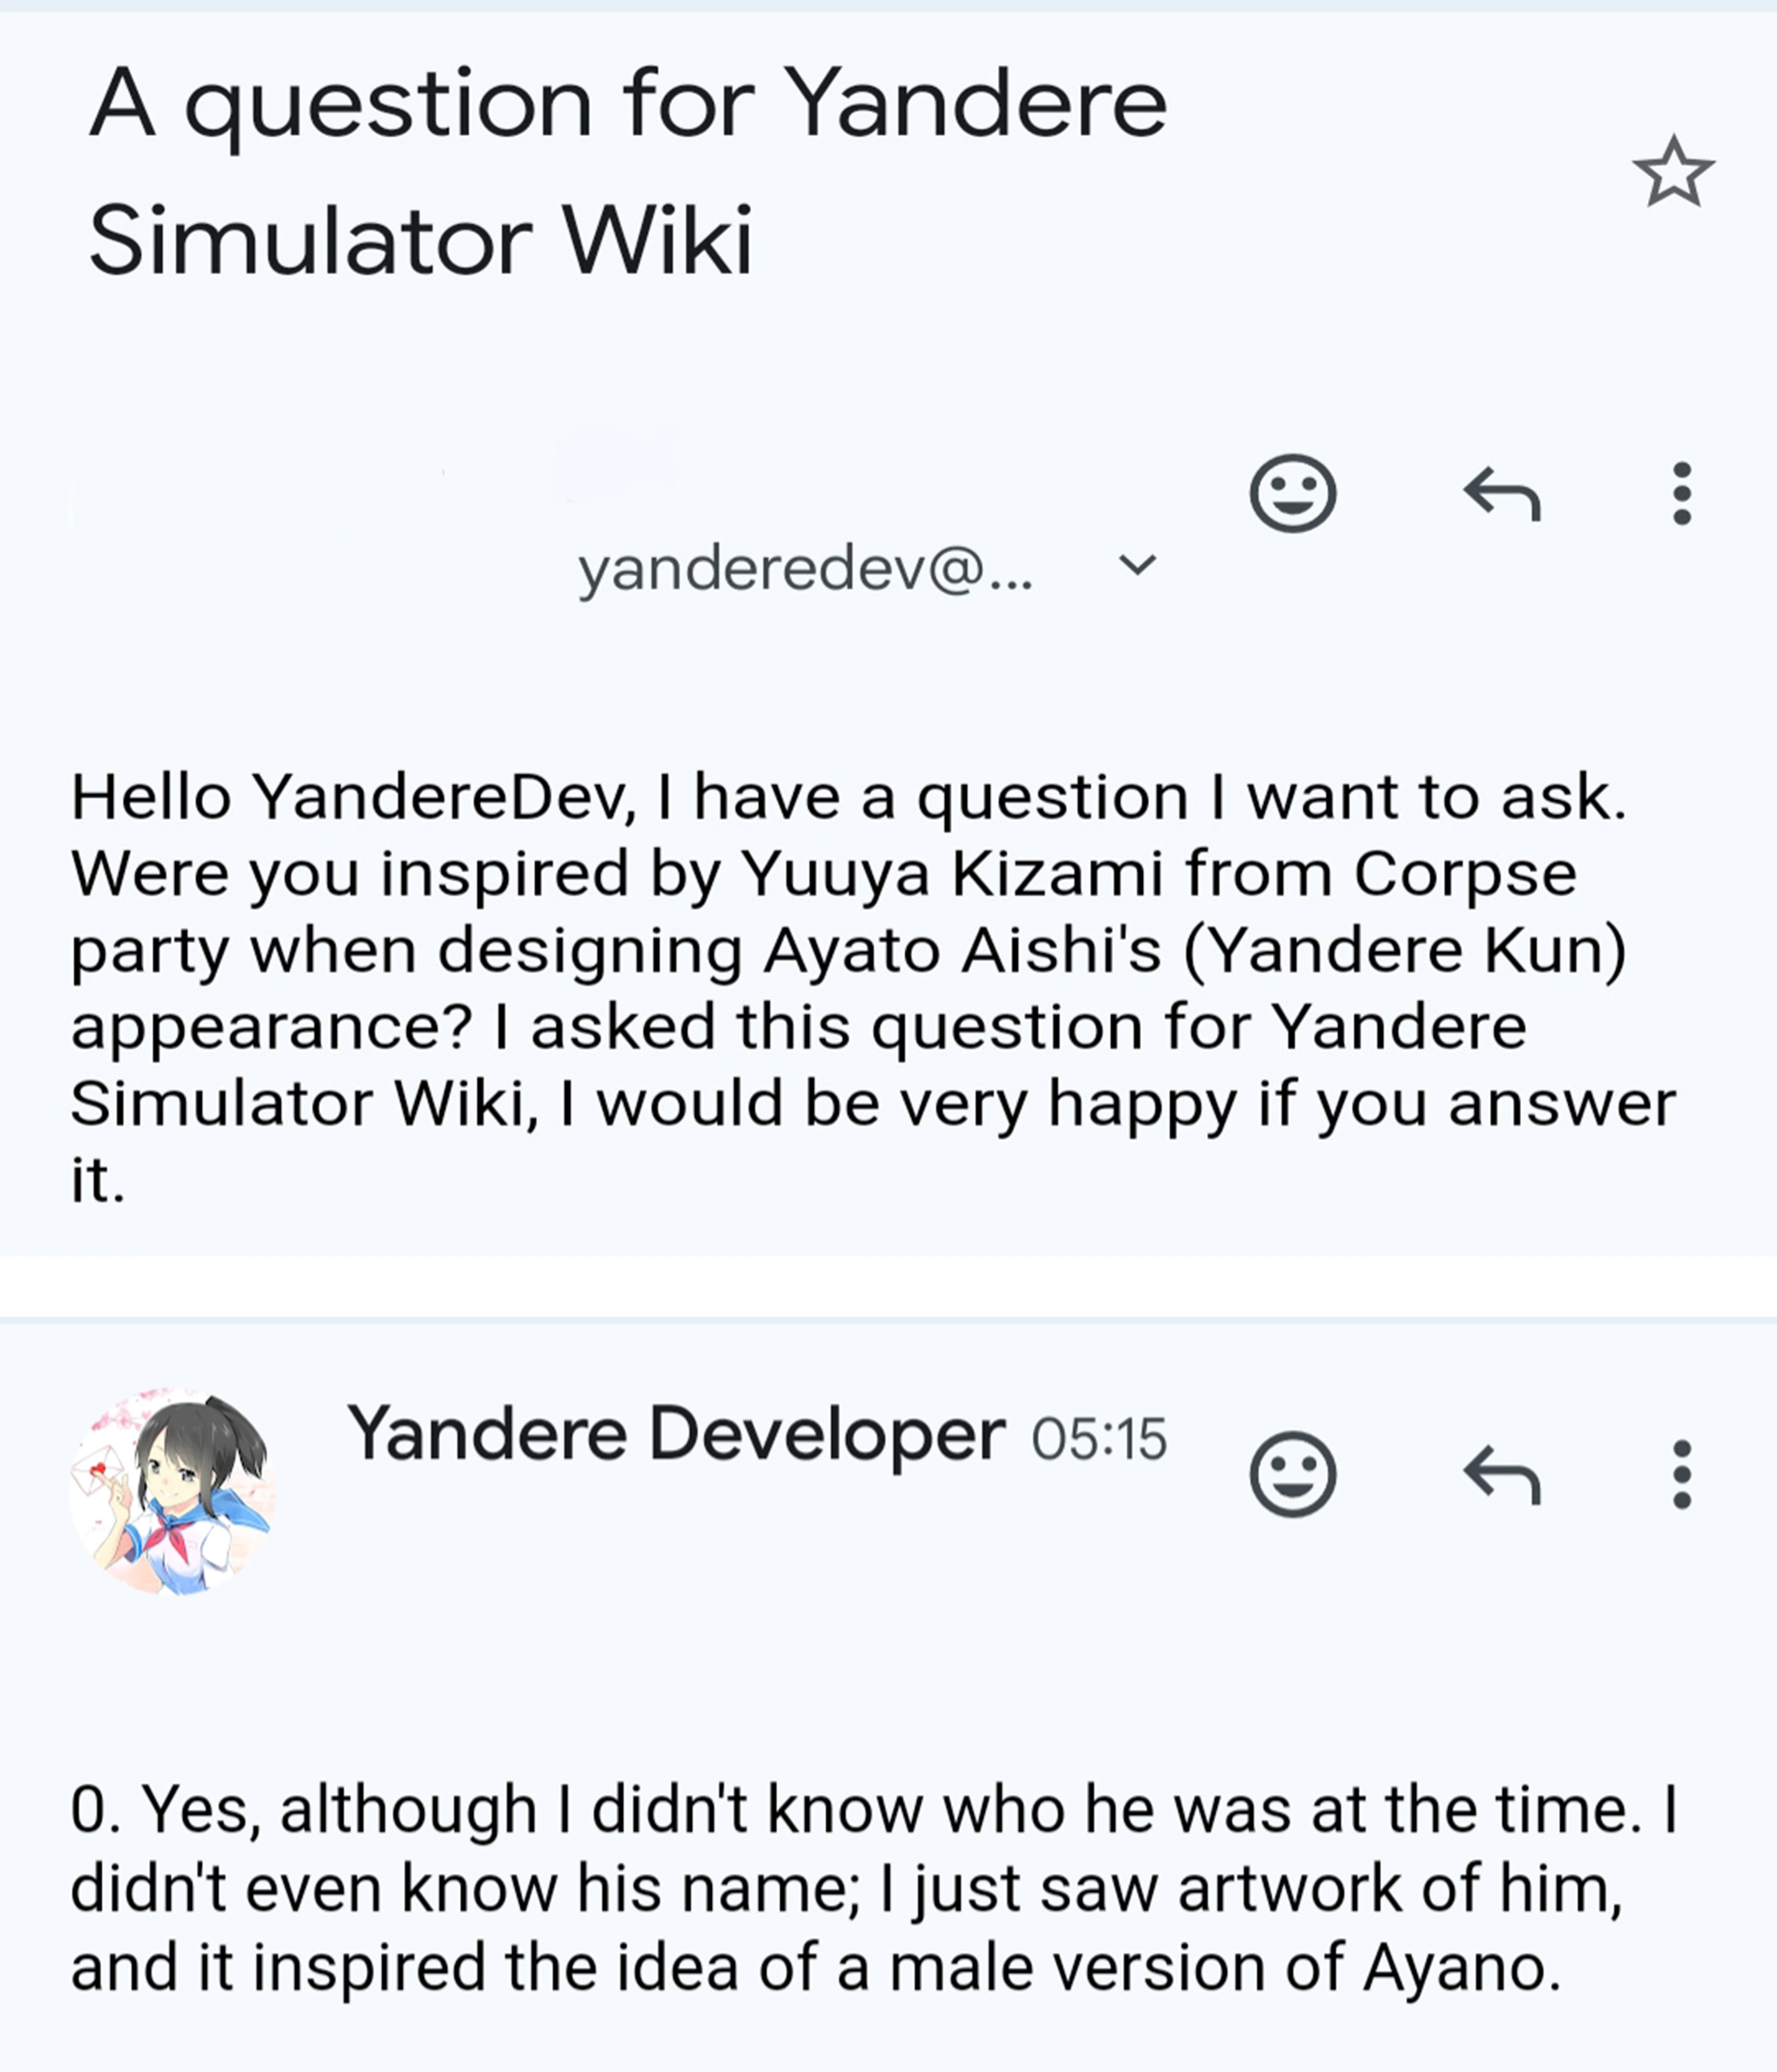Reply to Yandere Developer's message
Viewport: 1777px width, 2072px height.
pyautogui.click(x=1502, y=1474)
